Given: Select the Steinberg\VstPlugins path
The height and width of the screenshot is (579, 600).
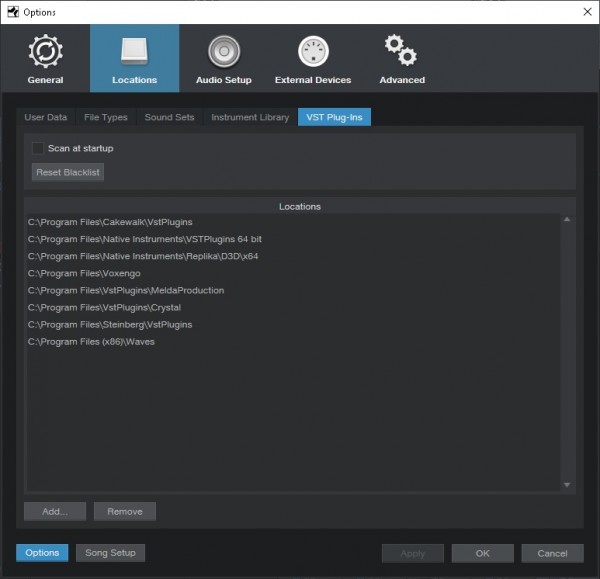Looking at the screenshot, I should 293,325.
